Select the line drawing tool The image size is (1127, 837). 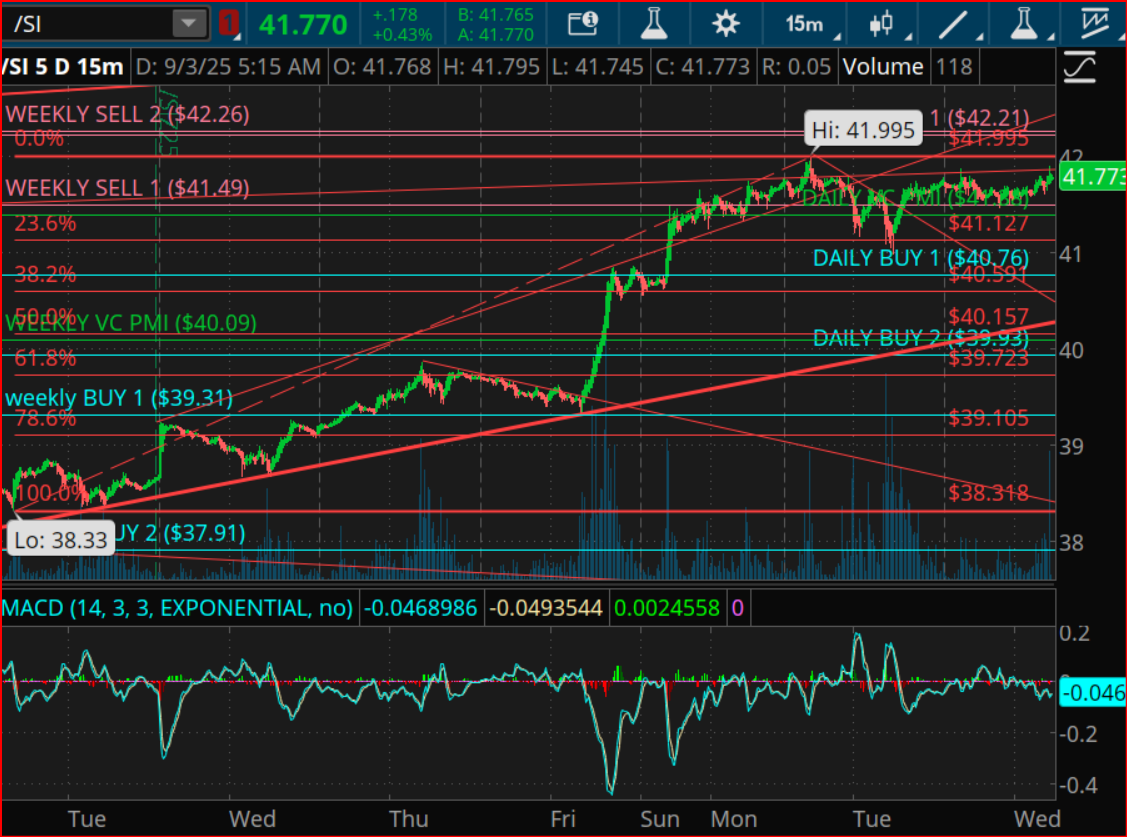[957, 24]
